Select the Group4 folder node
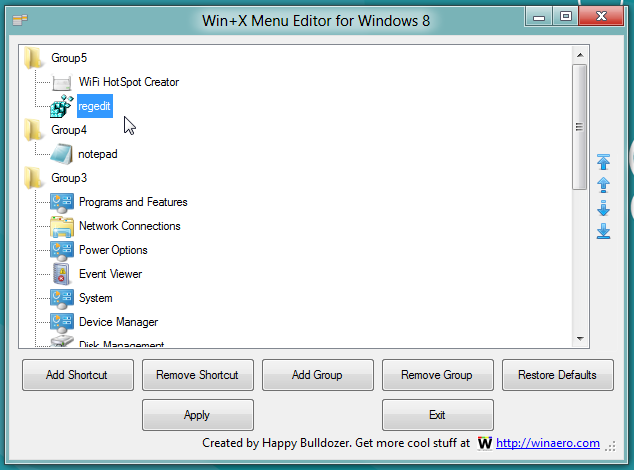 [68, 130]
